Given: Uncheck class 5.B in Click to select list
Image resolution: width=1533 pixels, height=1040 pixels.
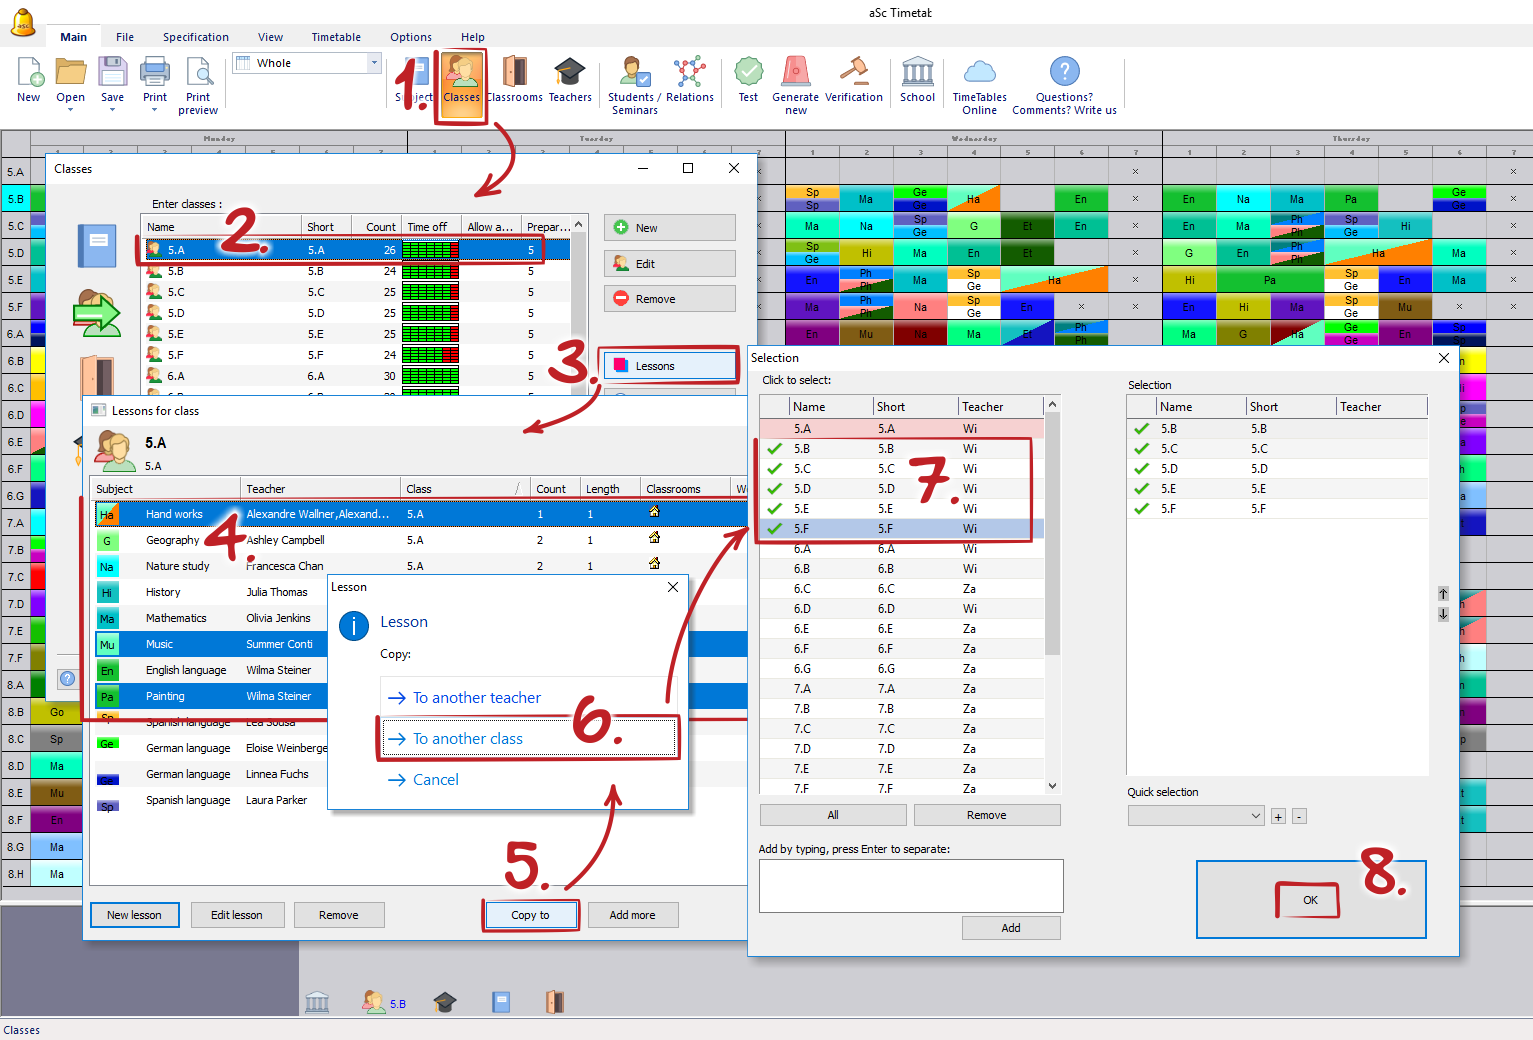Looking at the screenshot, I should (775, 449).
